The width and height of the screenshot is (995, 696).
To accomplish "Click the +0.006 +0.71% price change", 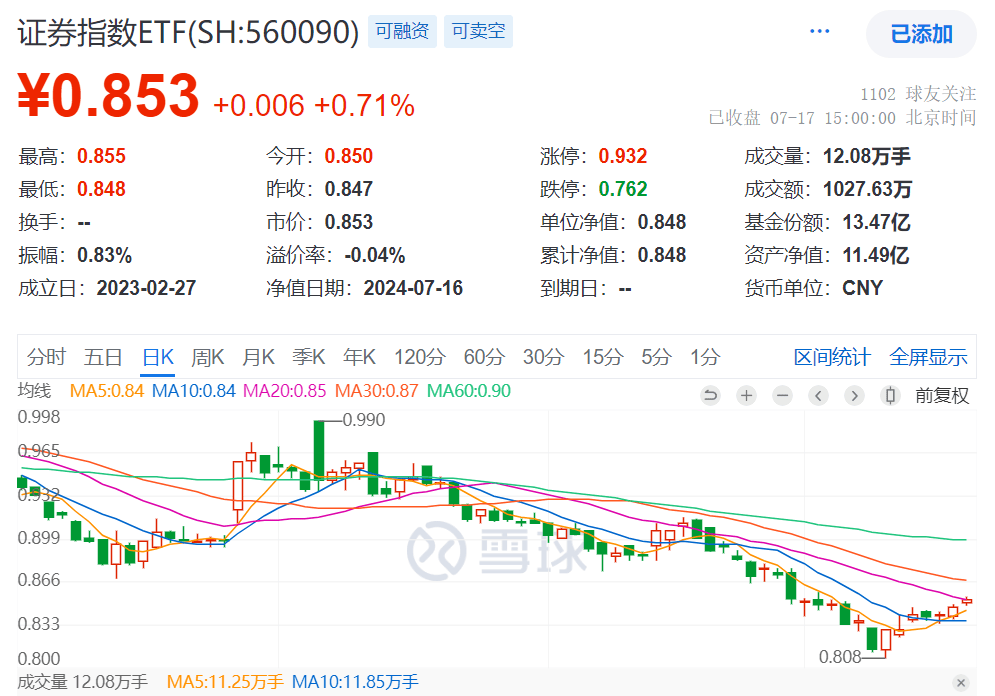I will pos(314,106).
